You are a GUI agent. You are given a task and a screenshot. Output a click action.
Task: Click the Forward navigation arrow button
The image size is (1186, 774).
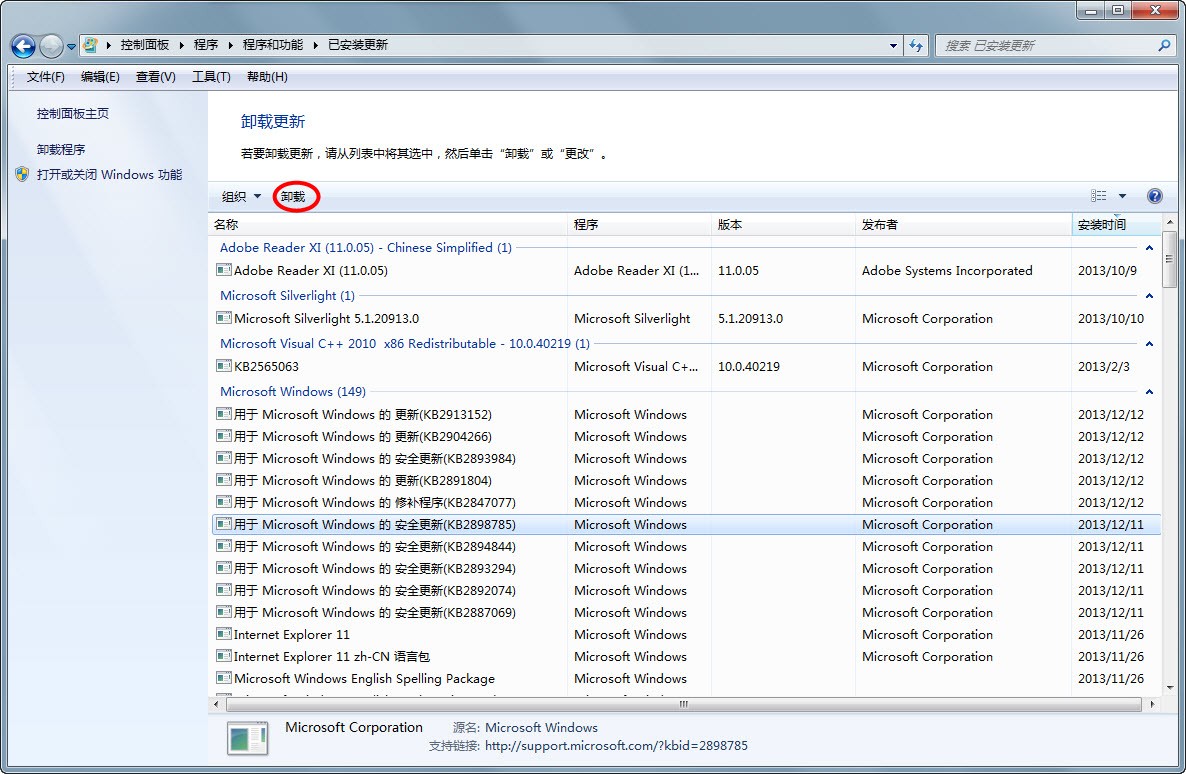(51, 46)
